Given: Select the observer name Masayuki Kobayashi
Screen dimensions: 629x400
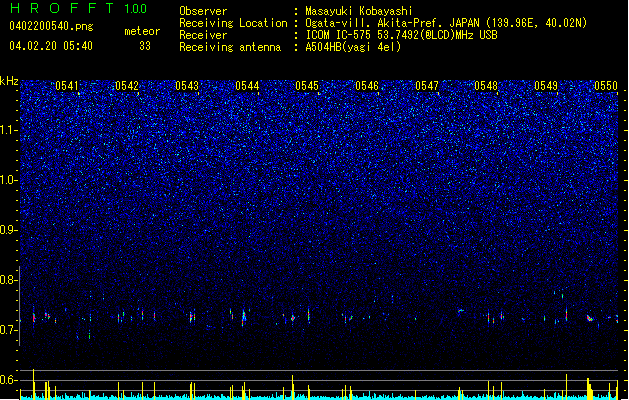Looking at the screenshot, I should [x=359, y=11].
